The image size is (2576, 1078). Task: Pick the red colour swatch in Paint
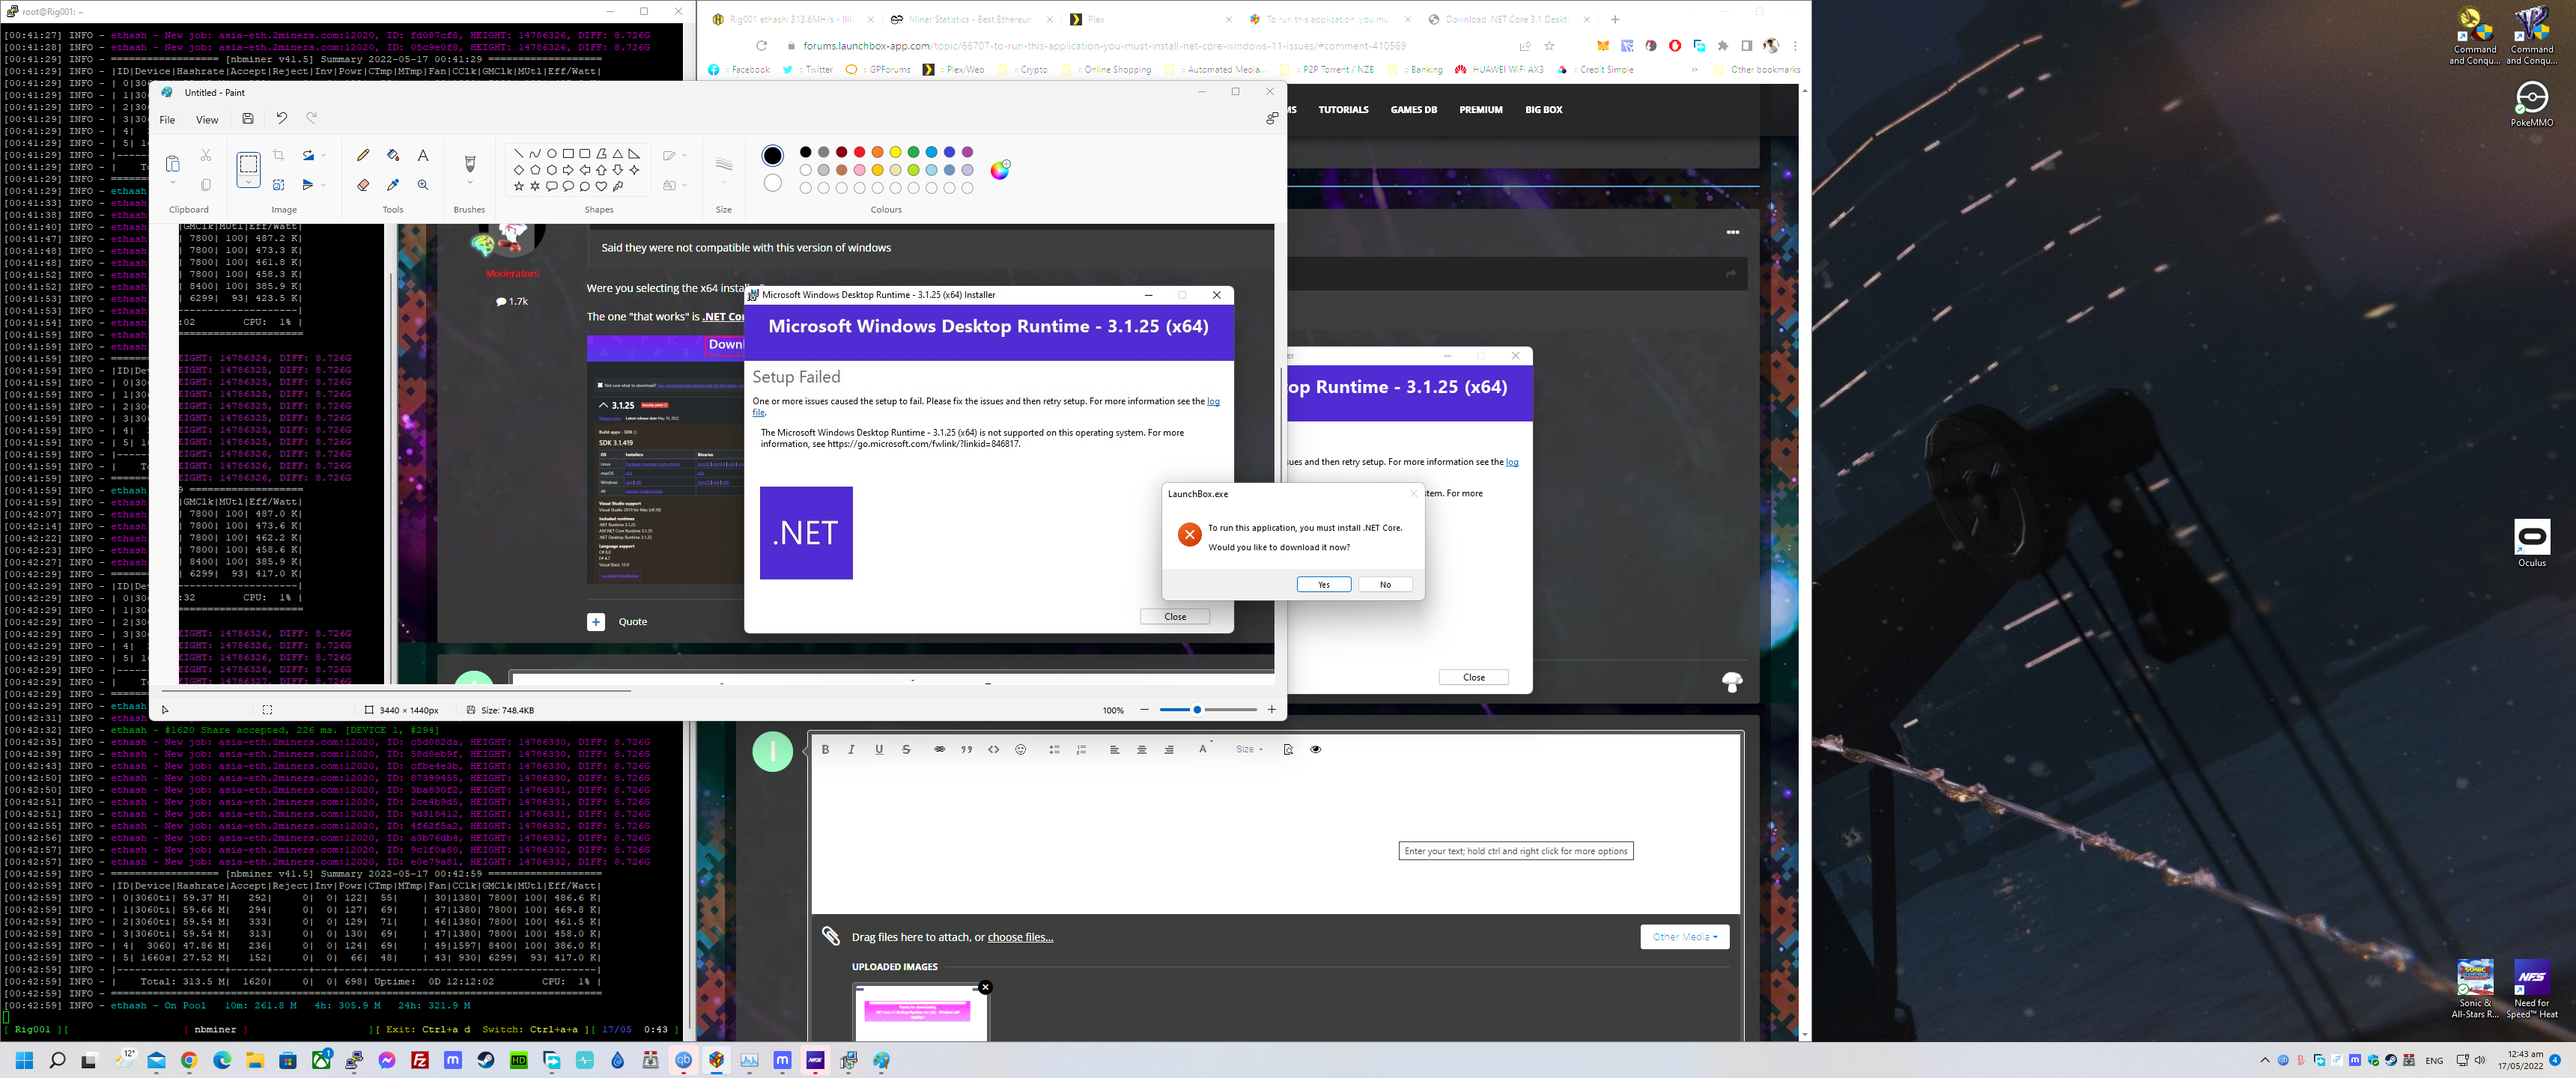(859, 152)
